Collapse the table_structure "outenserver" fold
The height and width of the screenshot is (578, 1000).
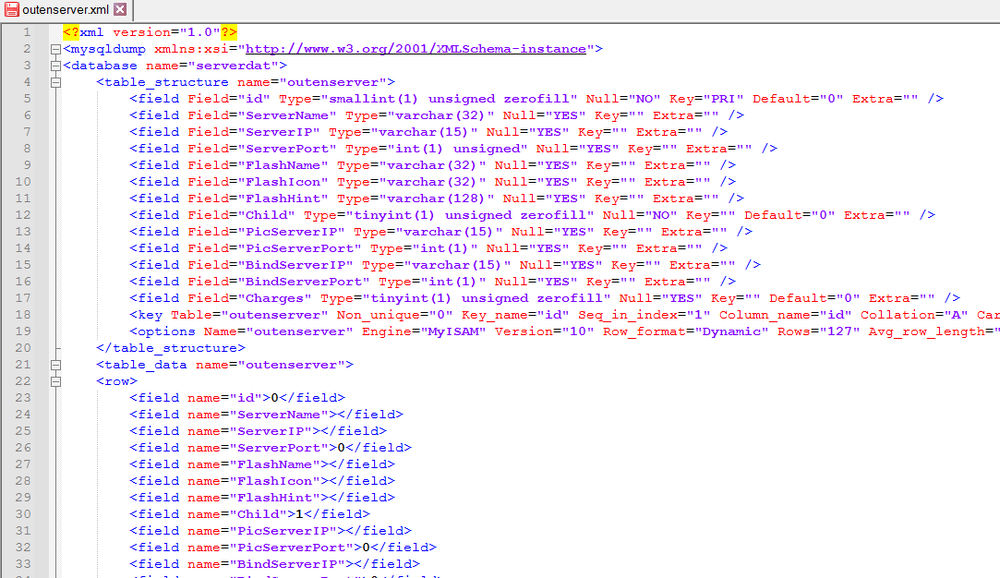[56, 81]
